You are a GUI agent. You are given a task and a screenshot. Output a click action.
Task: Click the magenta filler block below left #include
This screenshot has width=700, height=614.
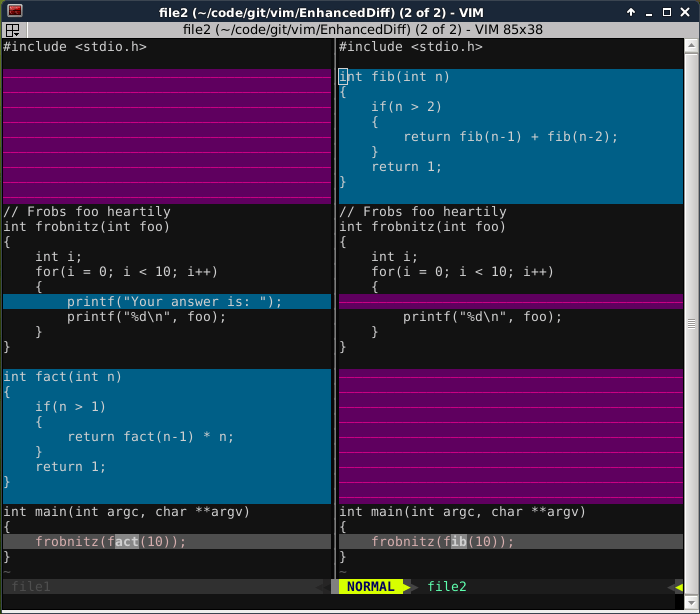point(167,136)
